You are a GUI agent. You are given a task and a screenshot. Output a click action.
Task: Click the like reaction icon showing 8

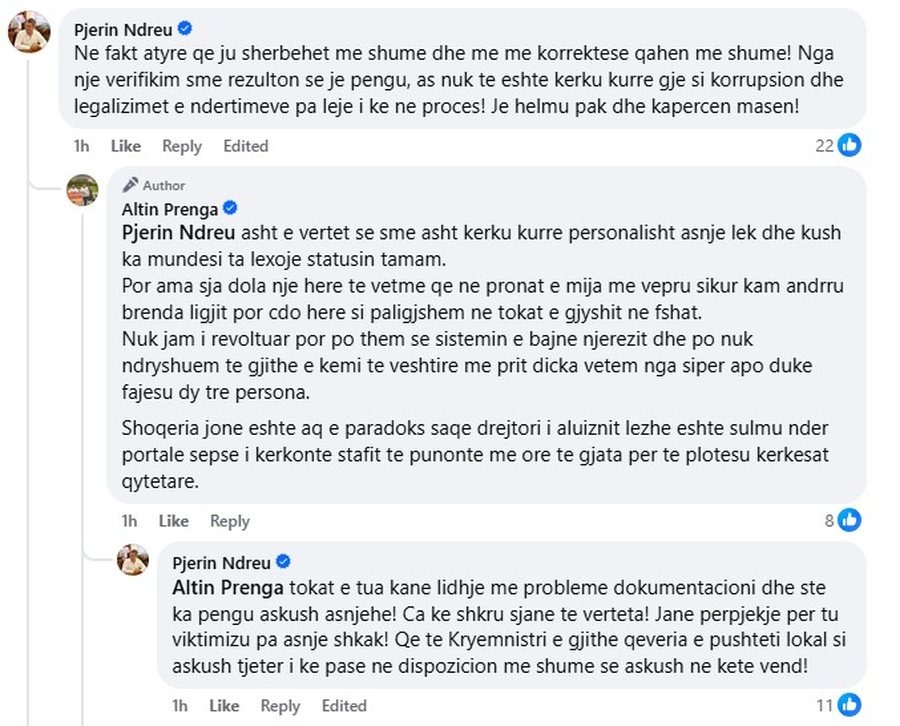point(850,520)
